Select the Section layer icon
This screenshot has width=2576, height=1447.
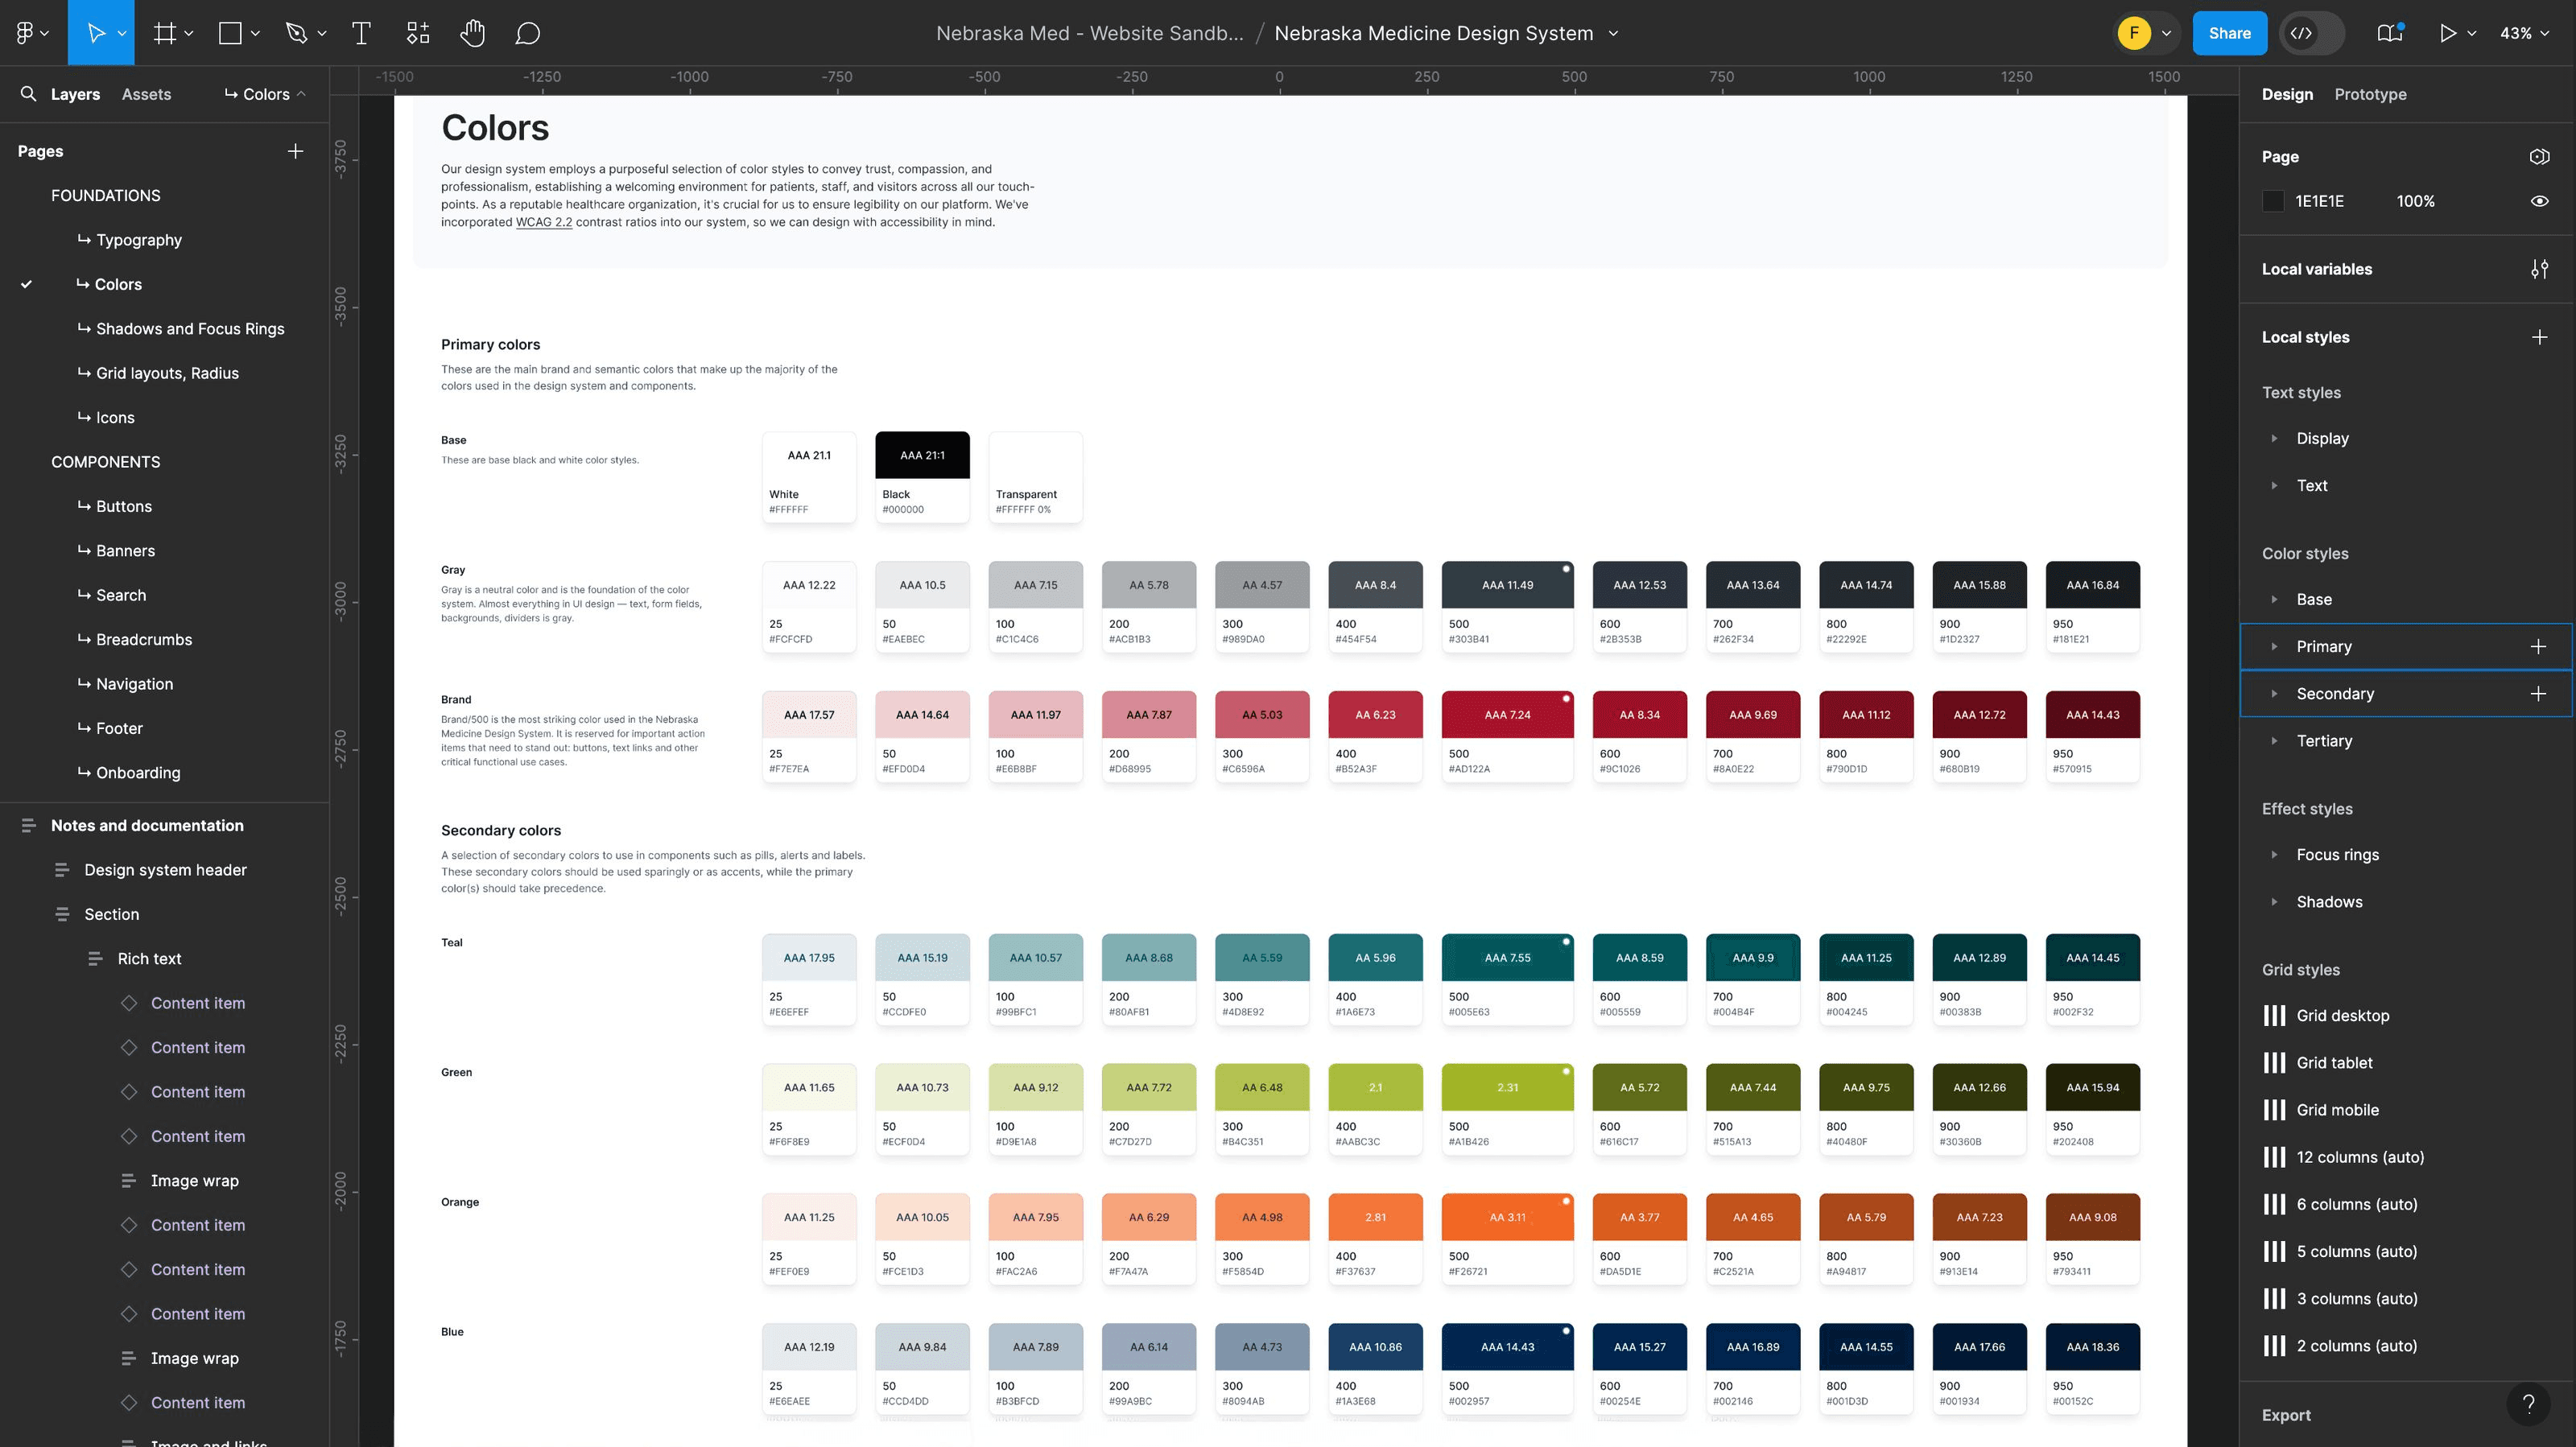point(62,914)
